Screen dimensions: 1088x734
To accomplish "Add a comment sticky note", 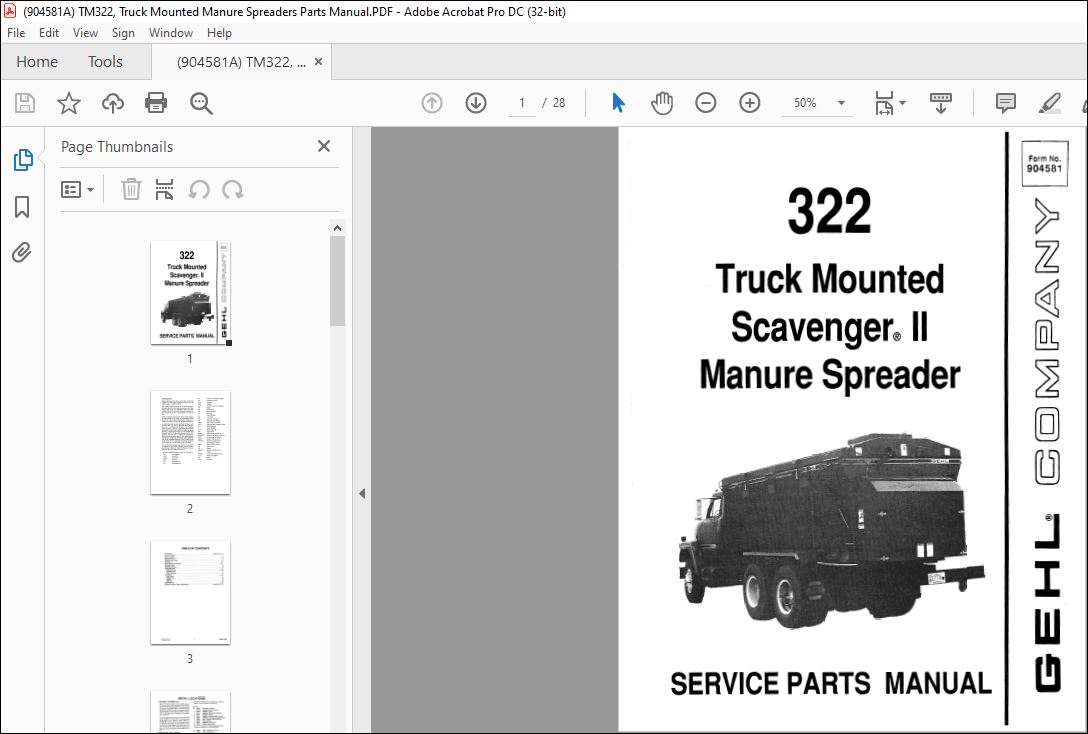I will 1005,103.
